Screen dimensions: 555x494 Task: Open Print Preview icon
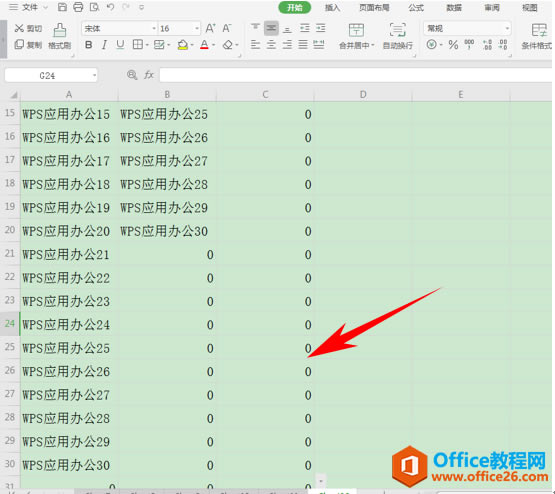94,7
